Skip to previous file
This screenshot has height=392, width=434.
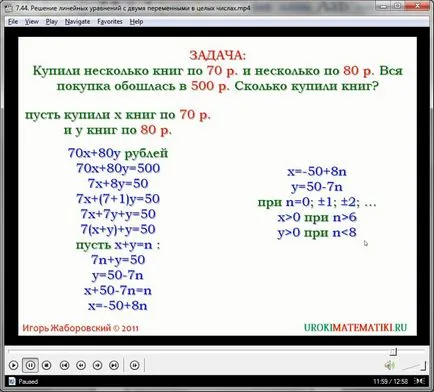click(64, 365)
